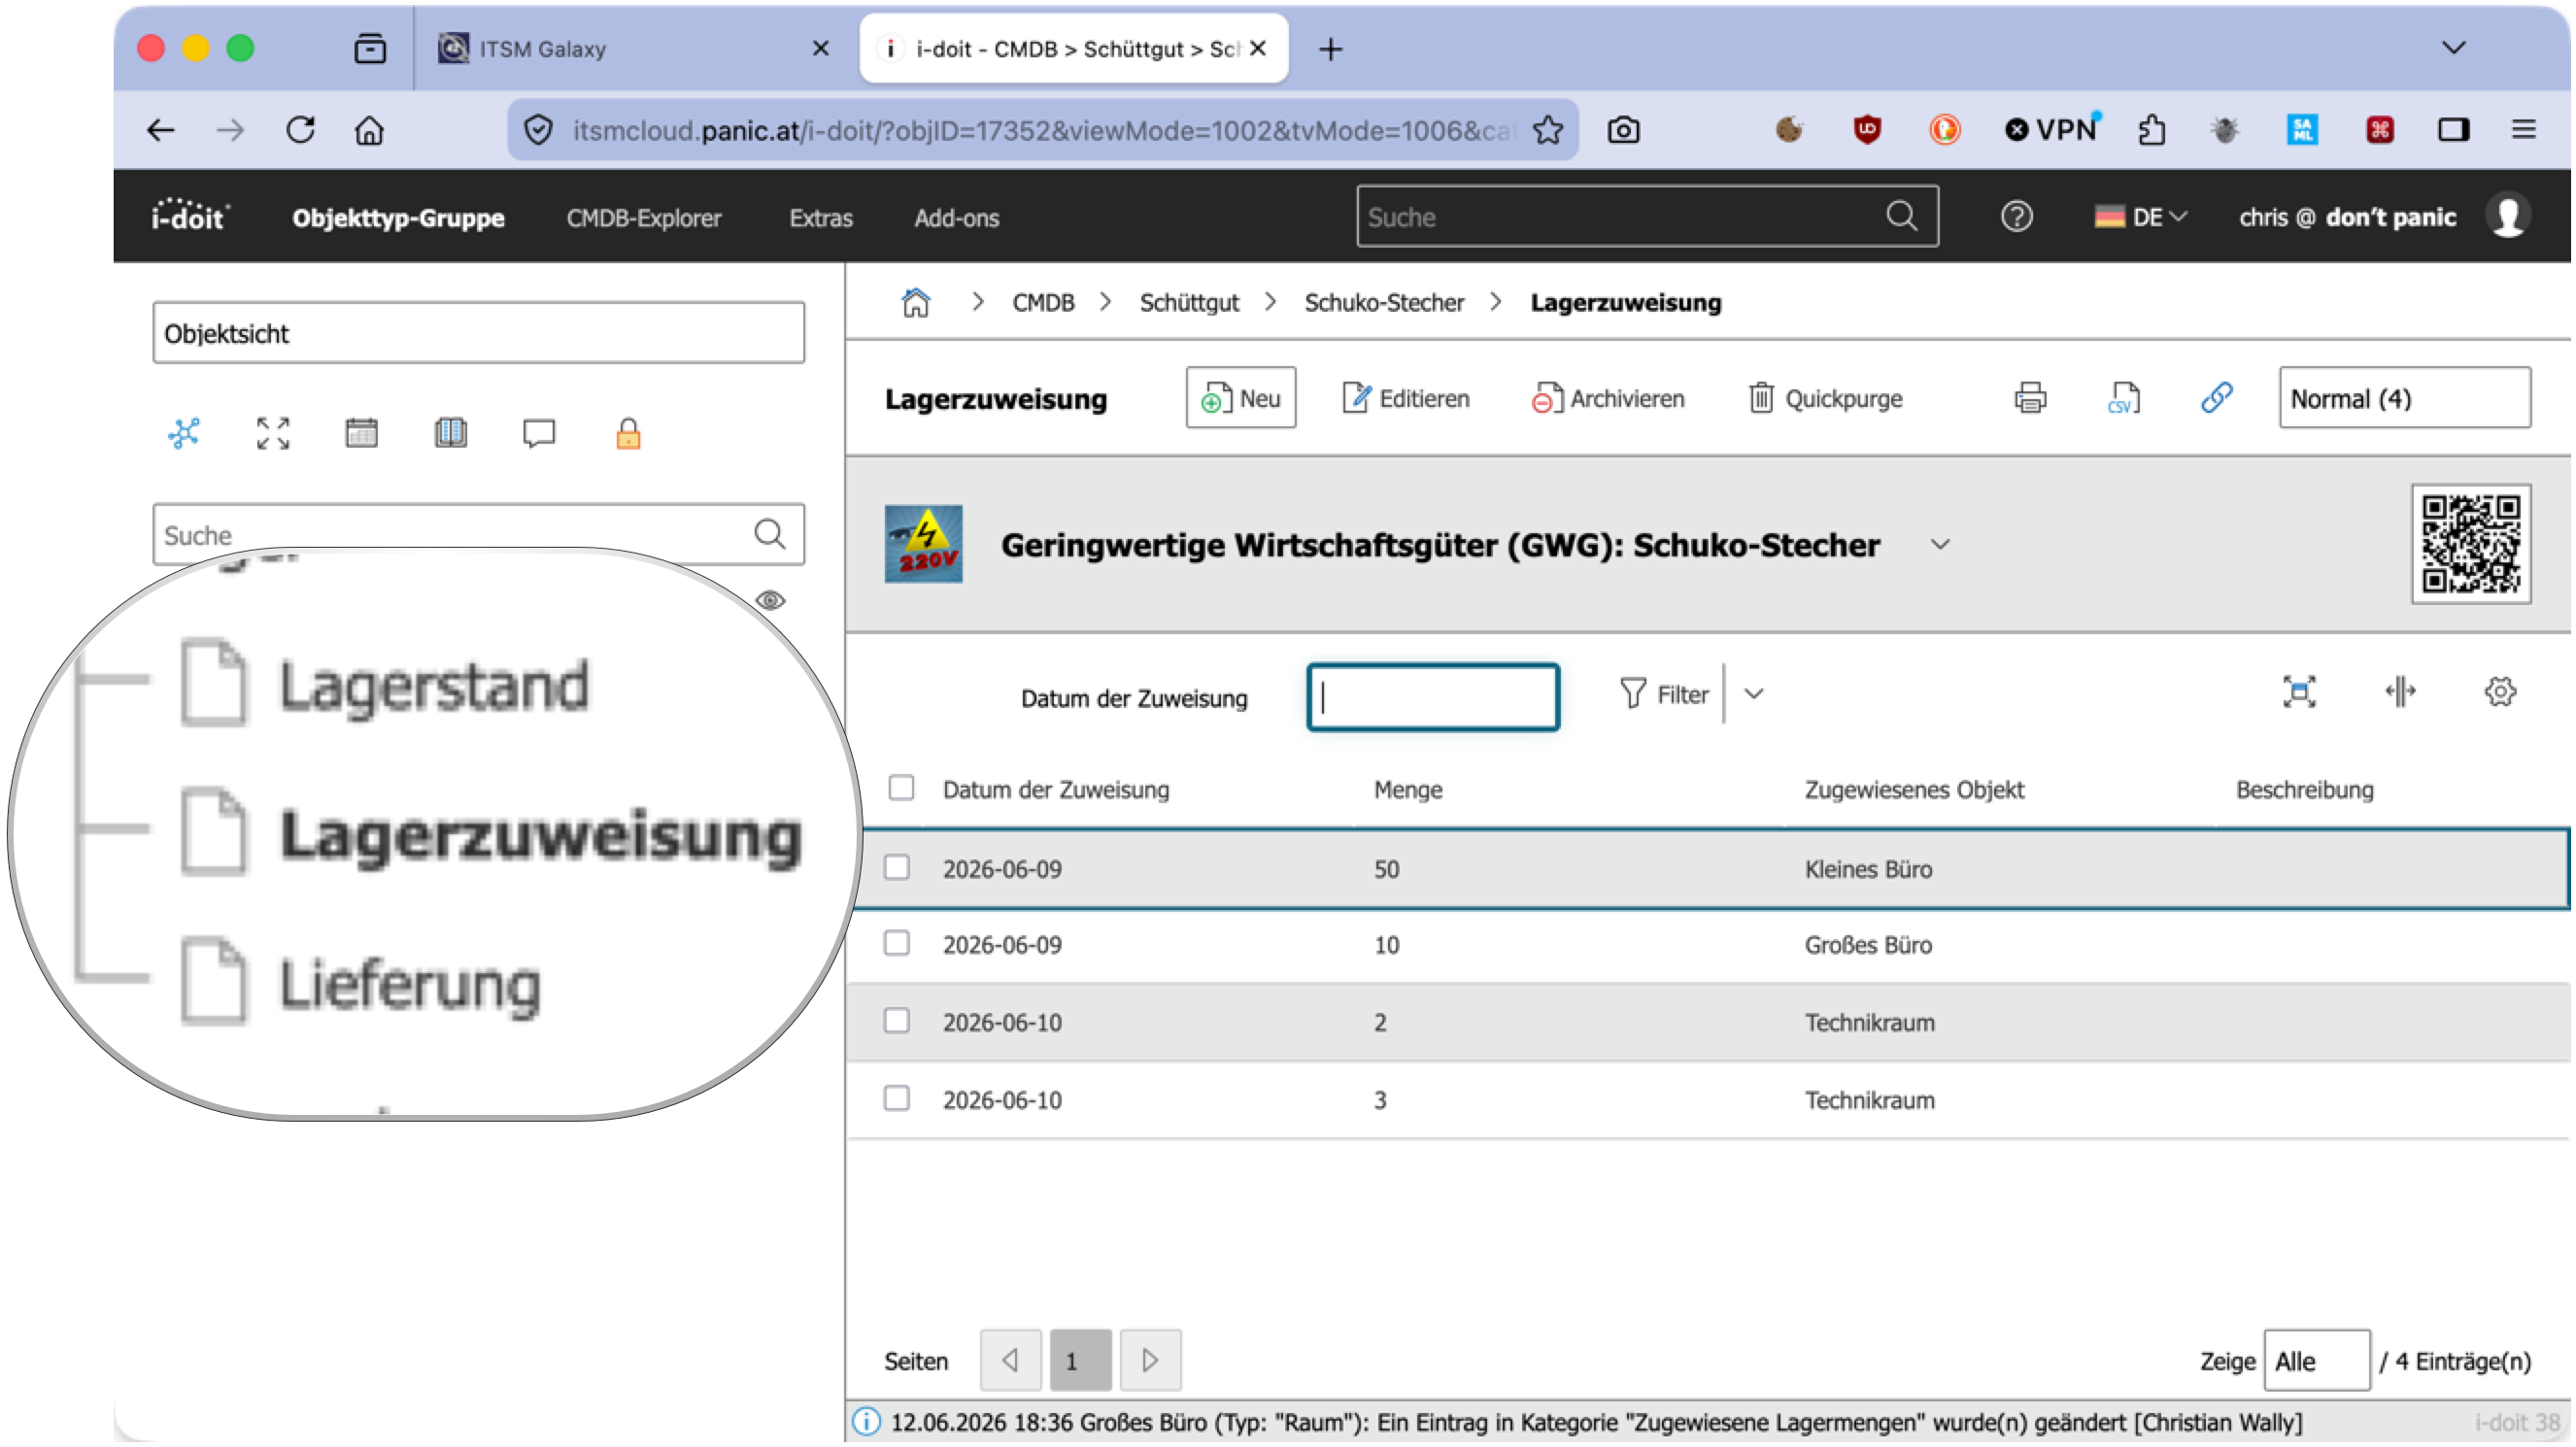Open the list settings gear icon
The image size is (2576, 1447).
click(x=2500, y=692)
